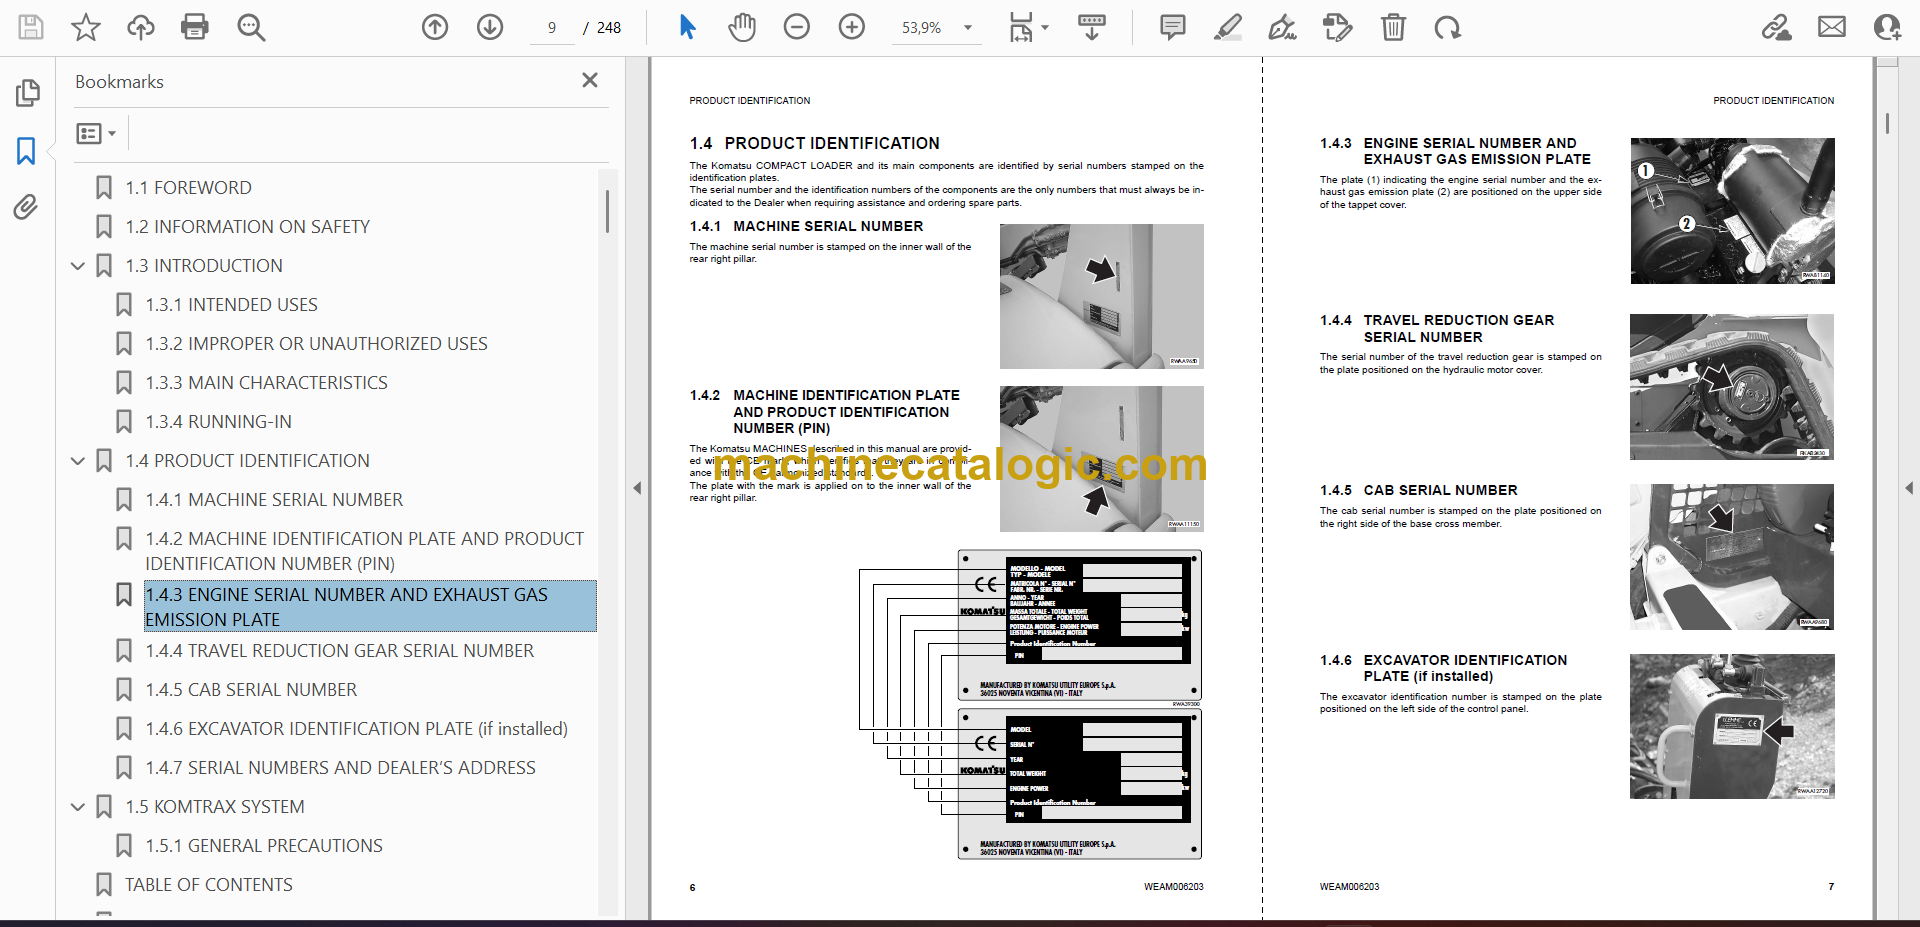Go to 1.4.4 TRAVEL REDUCTION GEAR bookmark
This screenshot has width=1920, height=927.
[x=339, y=651]
